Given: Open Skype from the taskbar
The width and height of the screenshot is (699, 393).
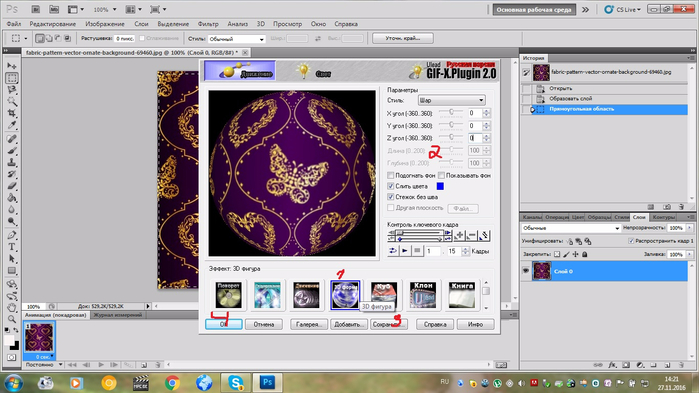Looking at the screenshot, I should [x=235, y=383].
